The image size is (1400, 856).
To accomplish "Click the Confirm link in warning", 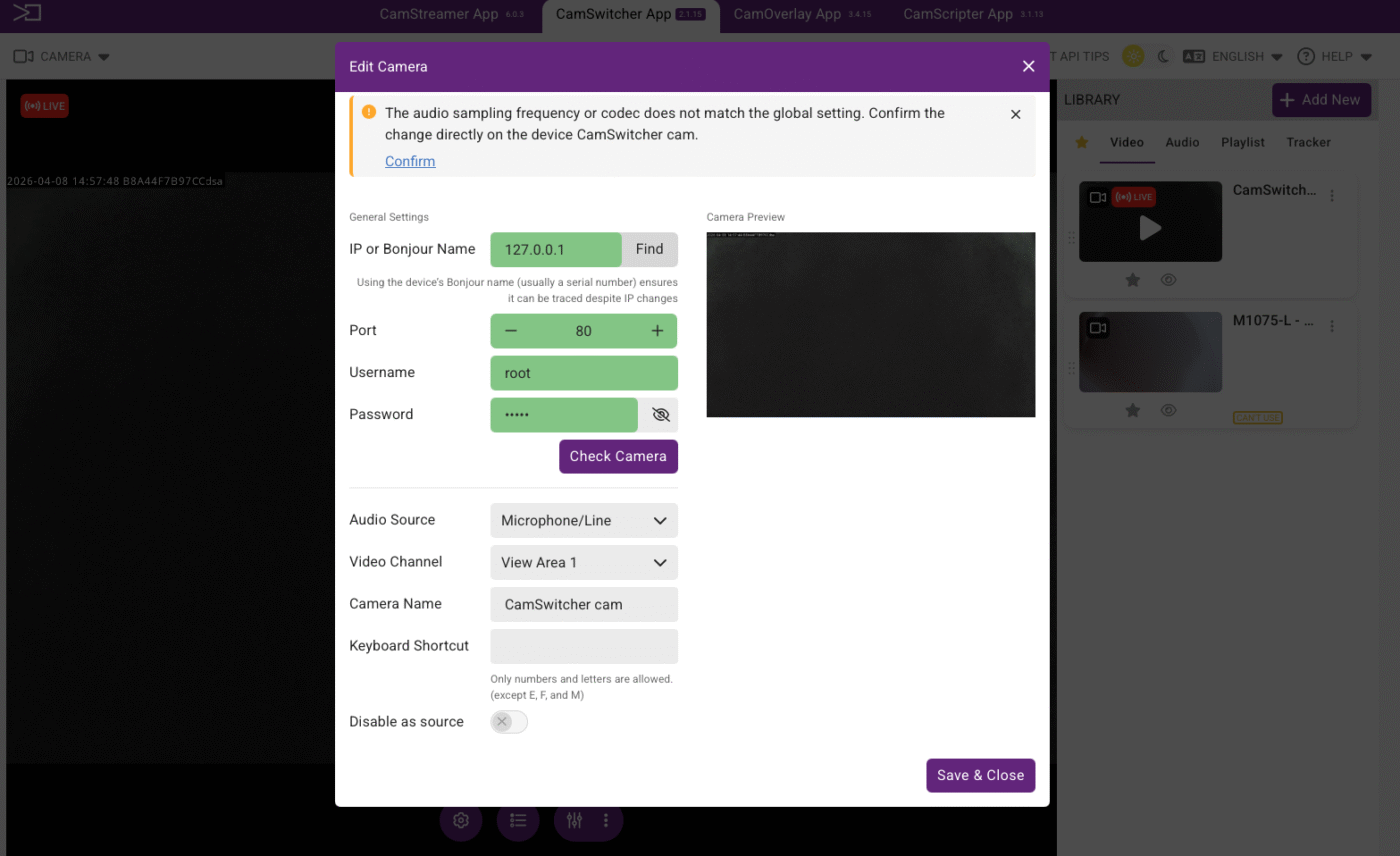I will (x=410, y=162).
